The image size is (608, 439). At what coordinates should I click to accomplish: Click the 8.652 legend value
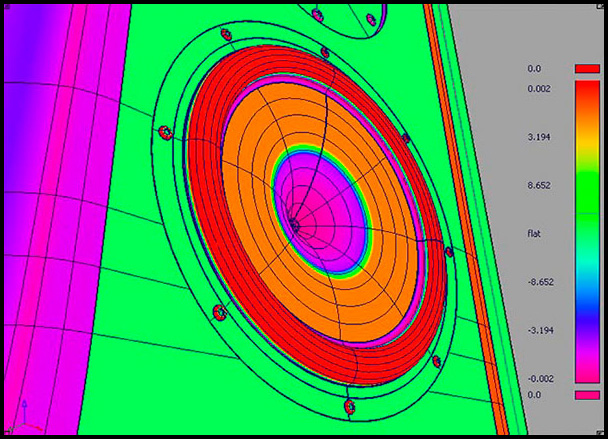[538, 185]
